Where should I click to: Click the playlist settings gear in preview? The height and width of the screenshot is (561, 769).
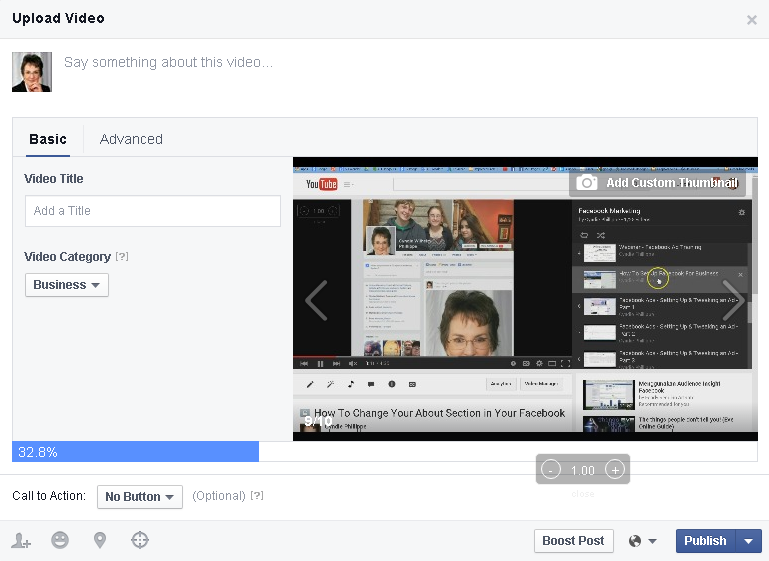pyautogui.click(x=742, y=212)
